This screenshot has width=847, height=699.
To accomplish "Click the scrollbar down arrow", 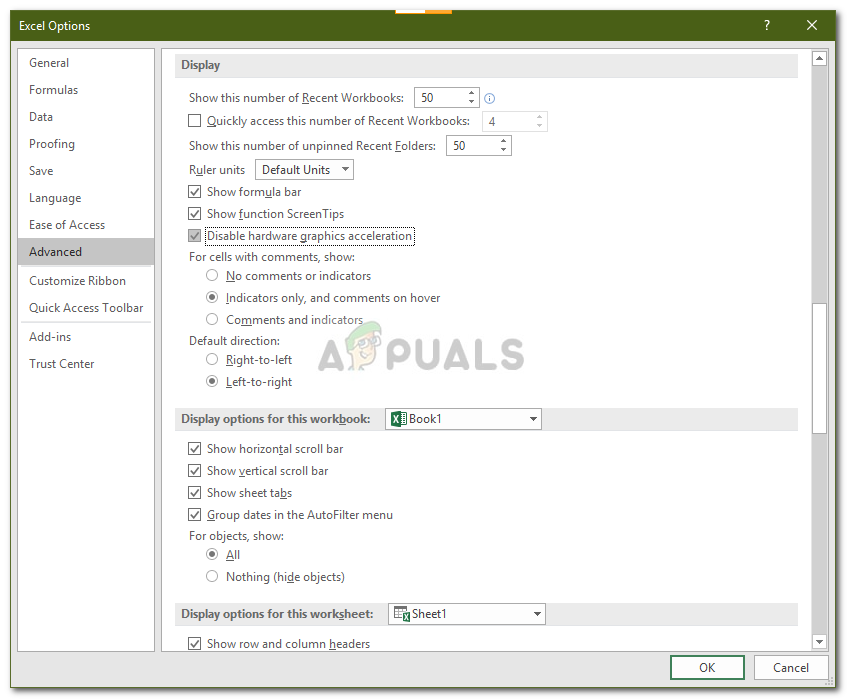I will tap(819, 642).
